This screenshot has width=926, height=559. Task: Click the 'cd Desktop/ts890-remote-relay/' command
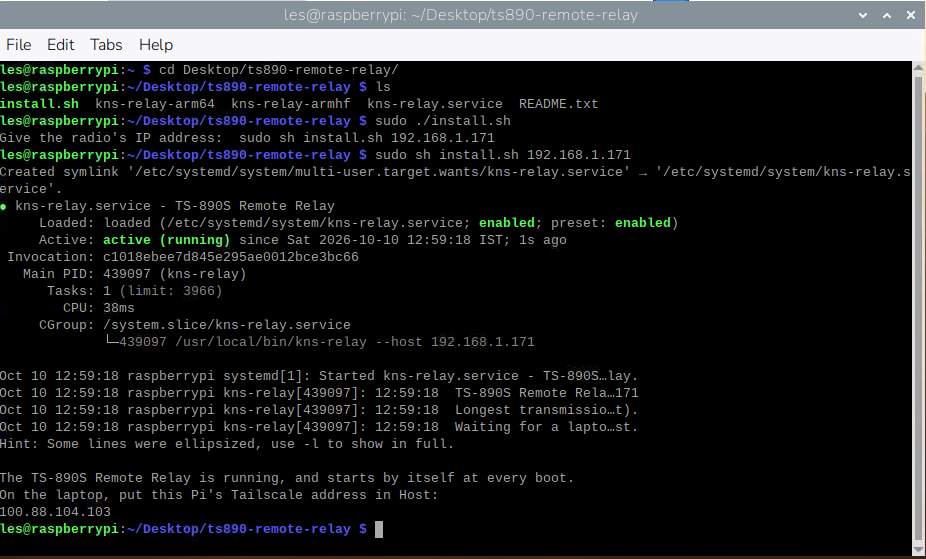tap(279, 70)
